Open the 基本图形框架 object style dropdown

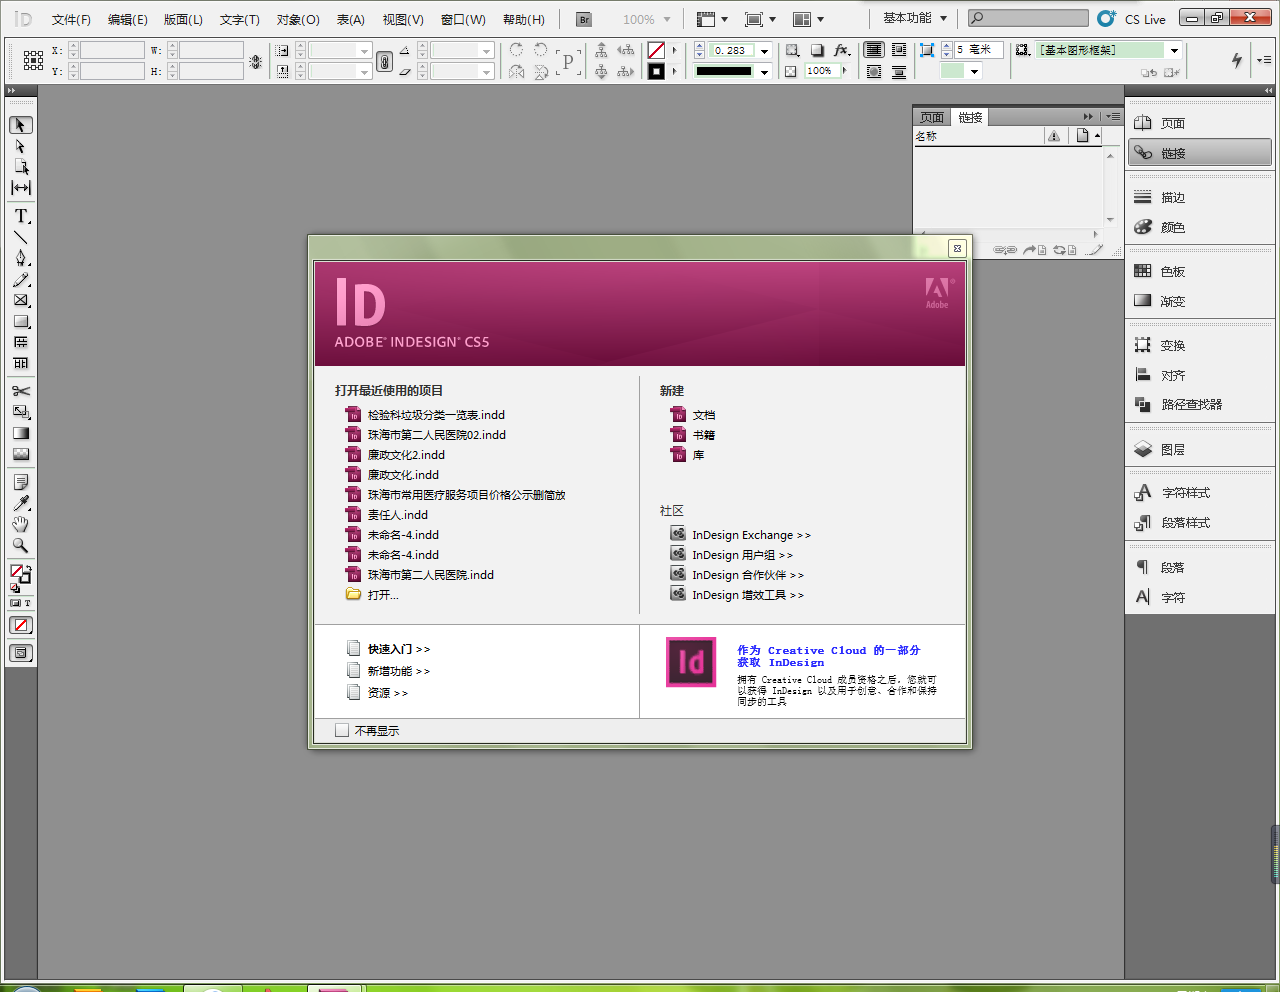tap(1175, 50)
